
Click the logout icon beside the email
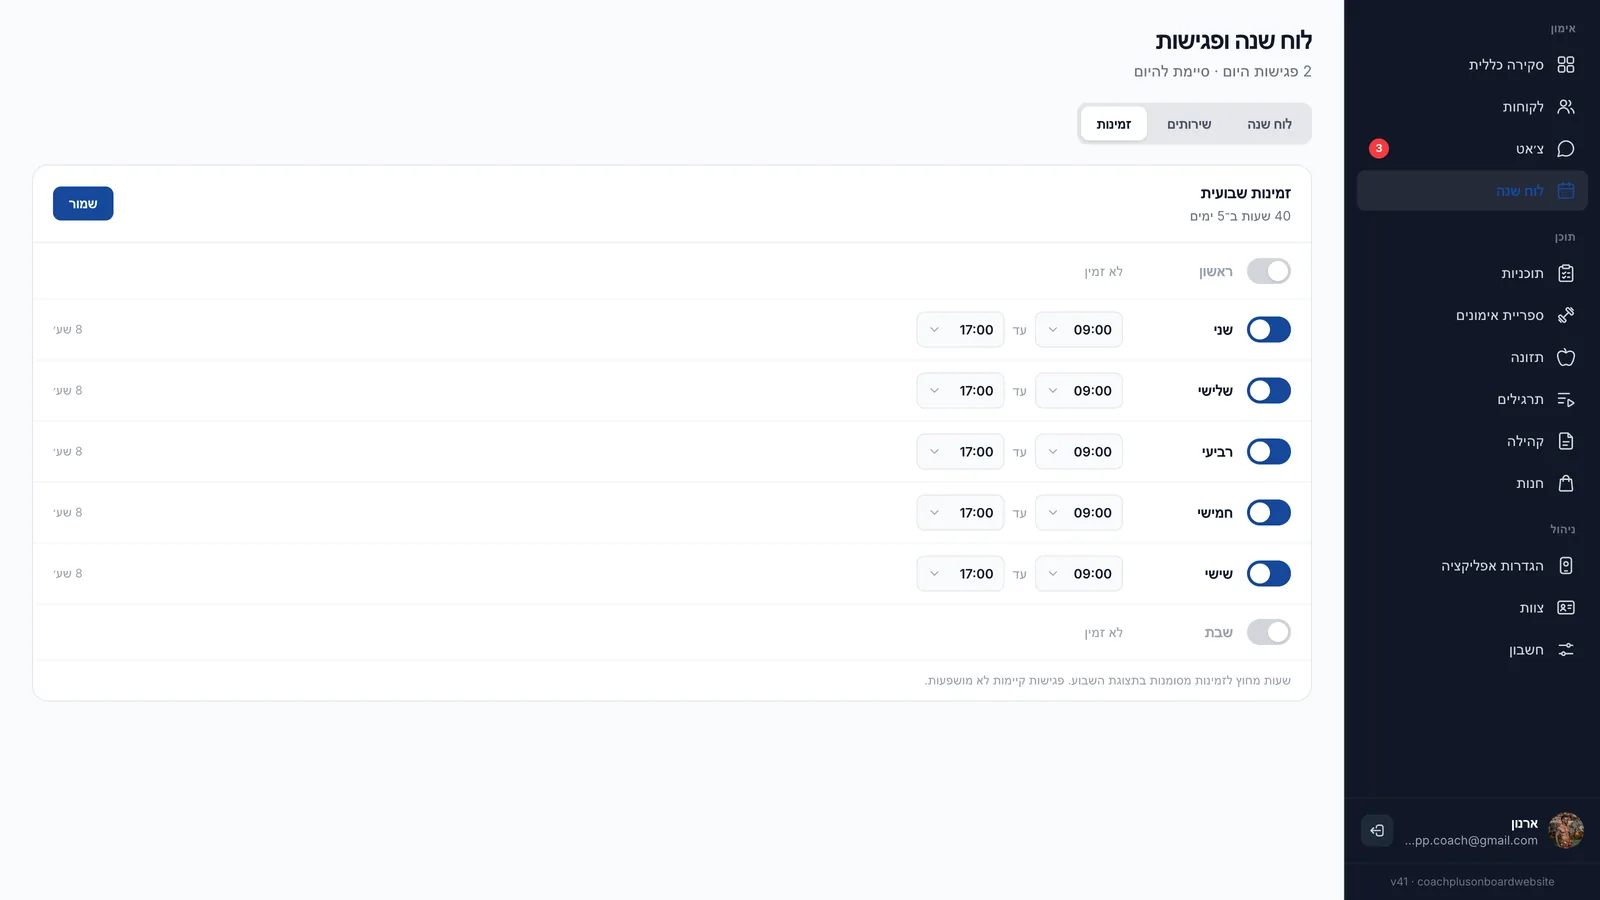pos(1377,831)
